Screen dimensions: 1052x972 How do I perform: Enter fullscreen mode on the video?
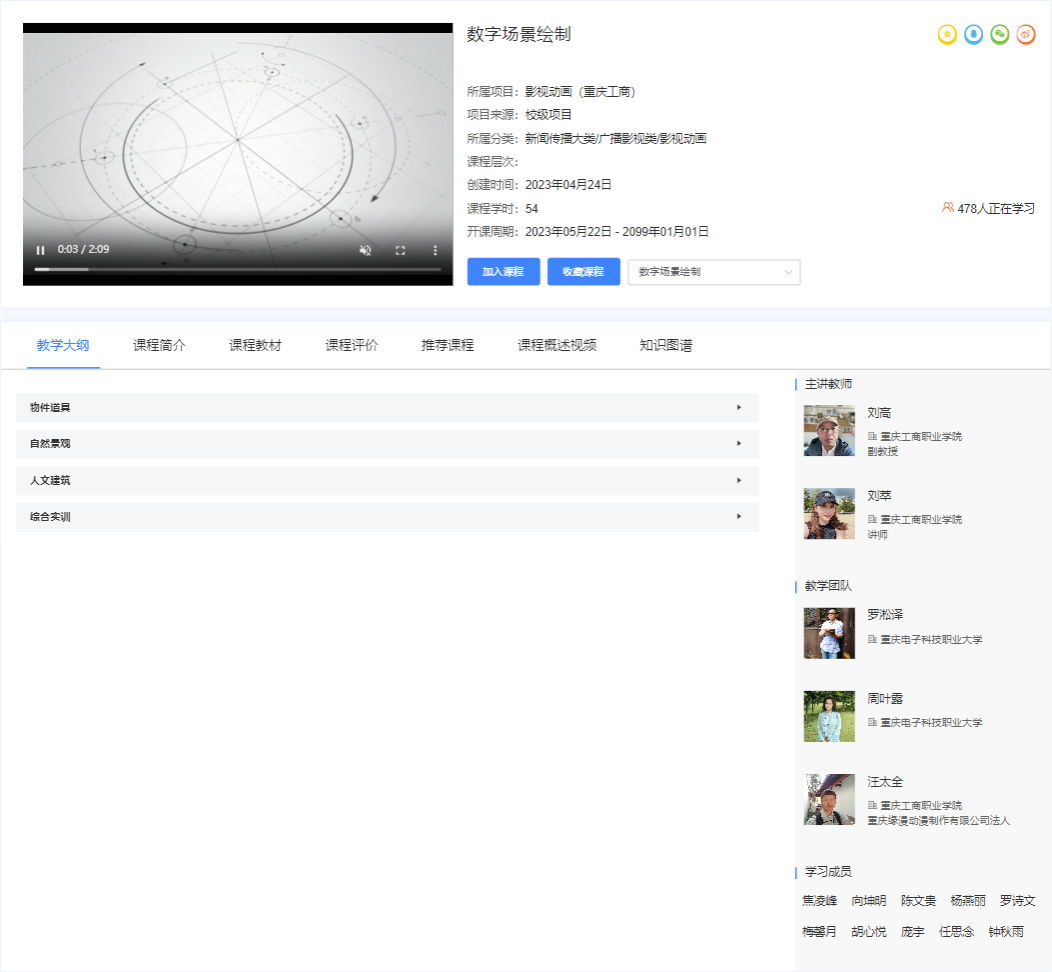coord(400,250)
